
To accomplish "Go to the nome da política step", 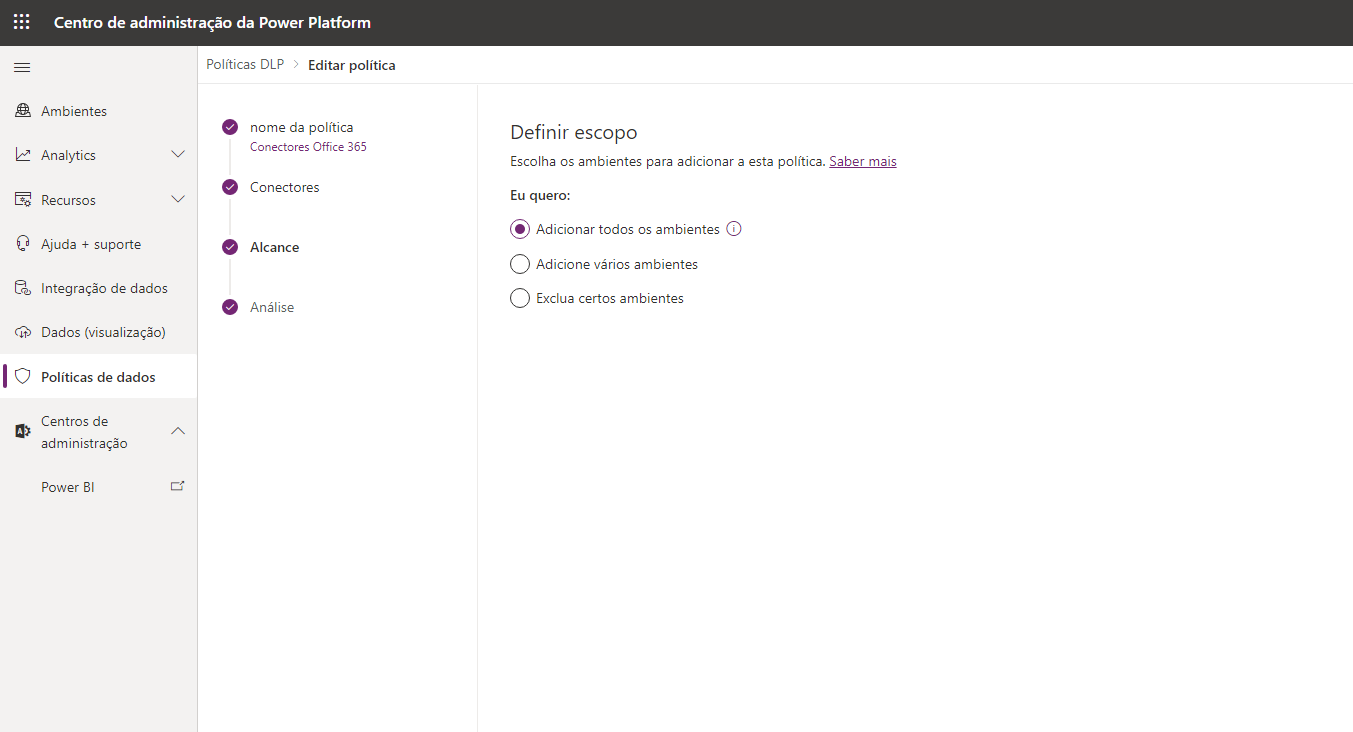I will coord(301,127).
